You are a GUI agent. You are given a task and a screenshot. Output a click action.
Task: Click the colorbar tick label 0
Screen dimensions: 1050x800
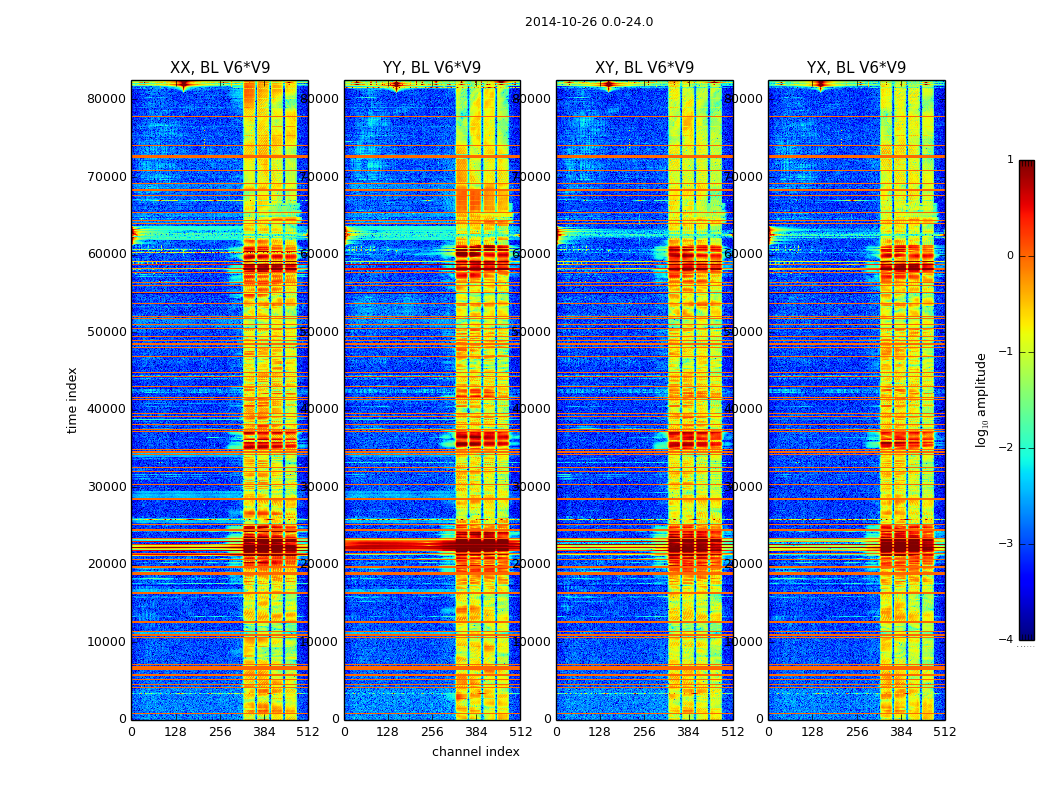pos(1009,256)
